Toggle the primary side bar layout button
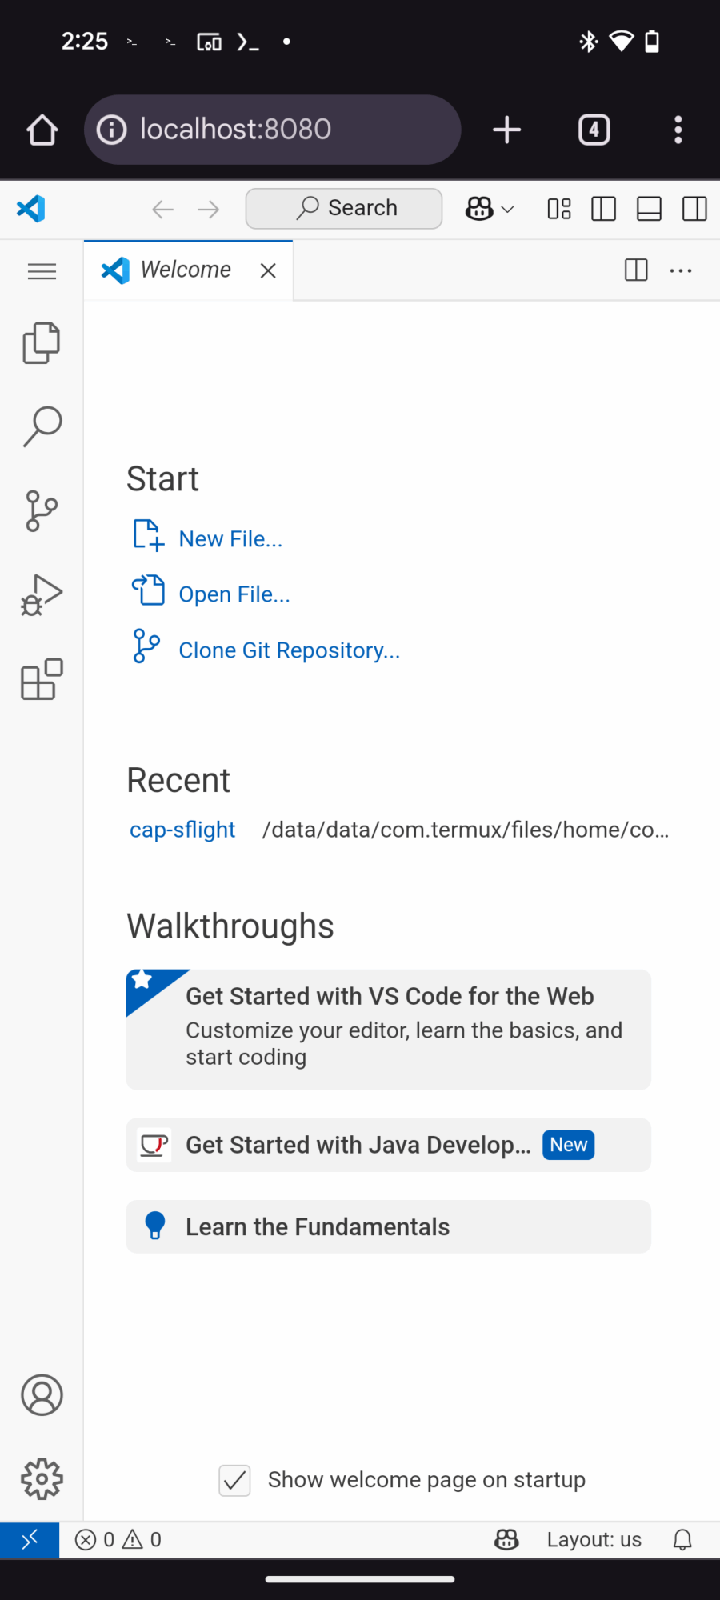 click(603, 208)
